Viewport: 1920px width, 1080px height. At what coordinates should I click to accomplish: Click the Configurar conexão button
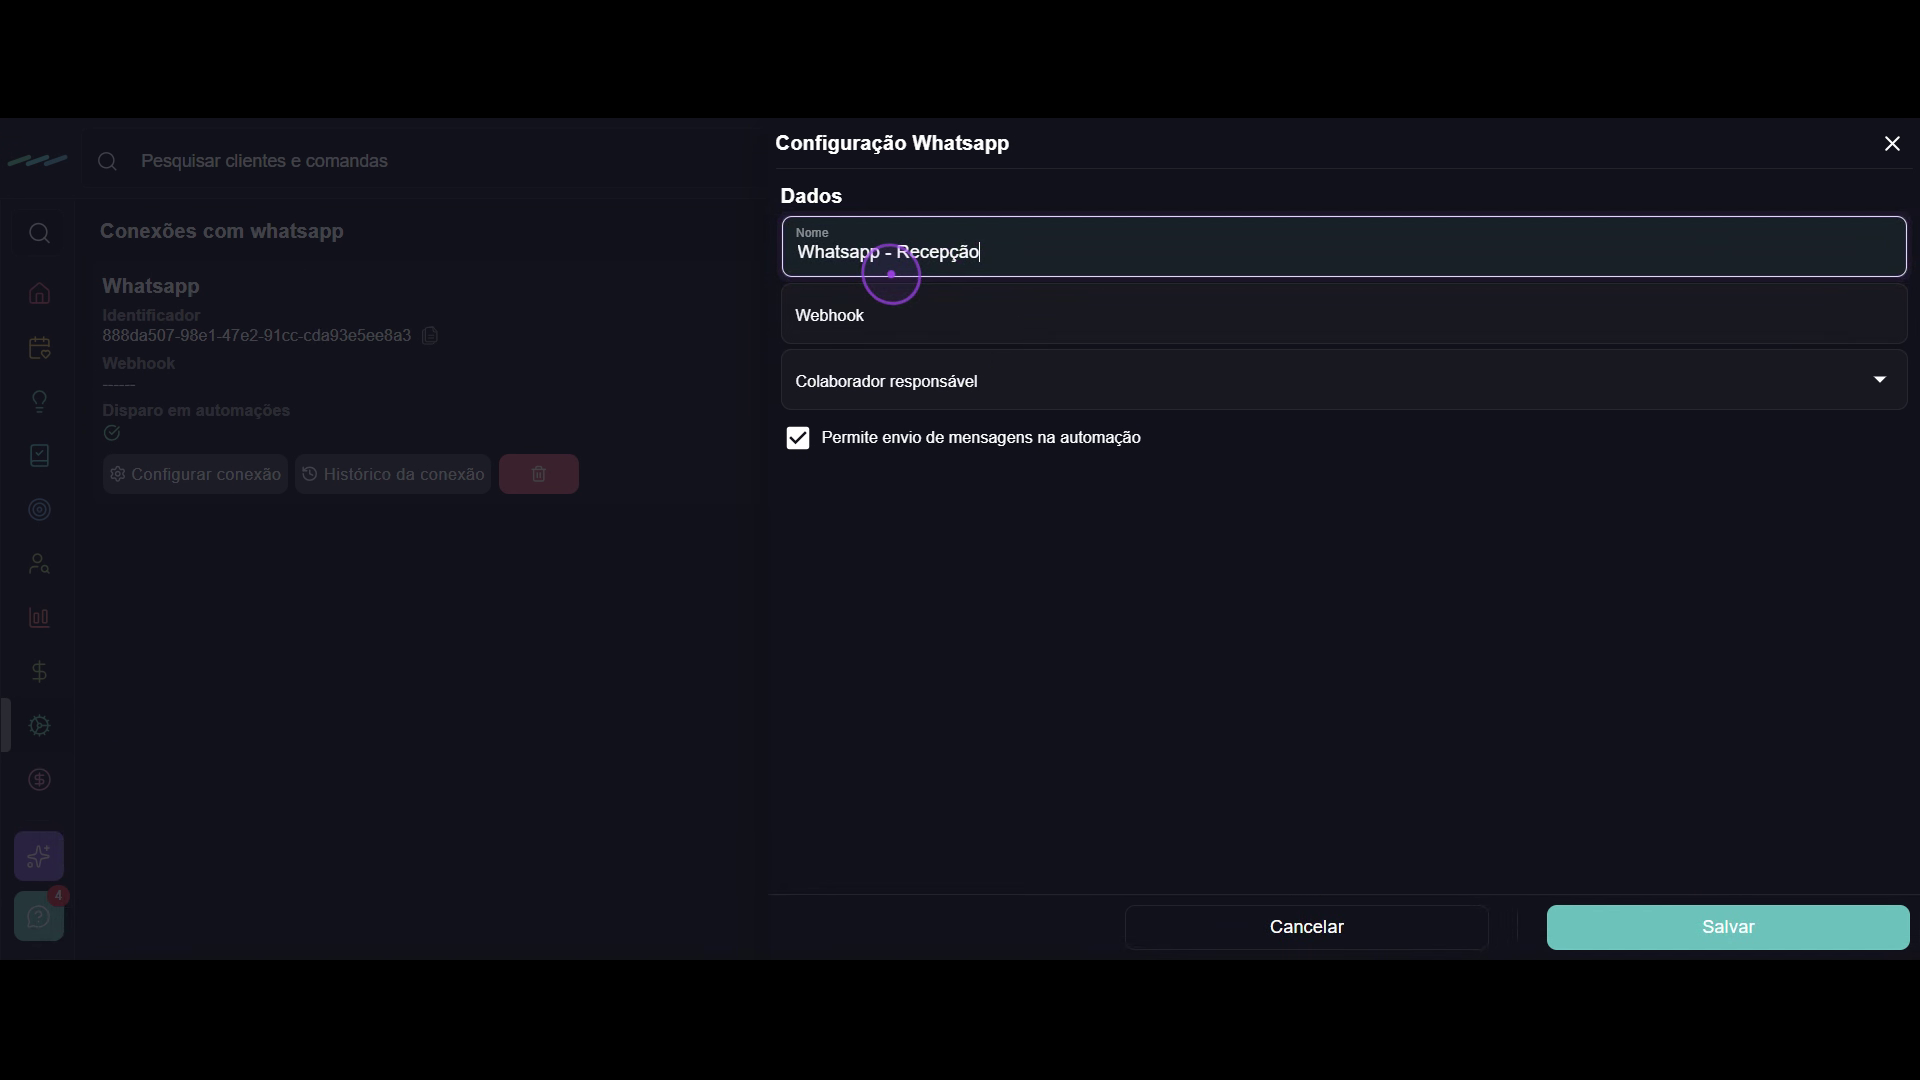click(195, 474)
